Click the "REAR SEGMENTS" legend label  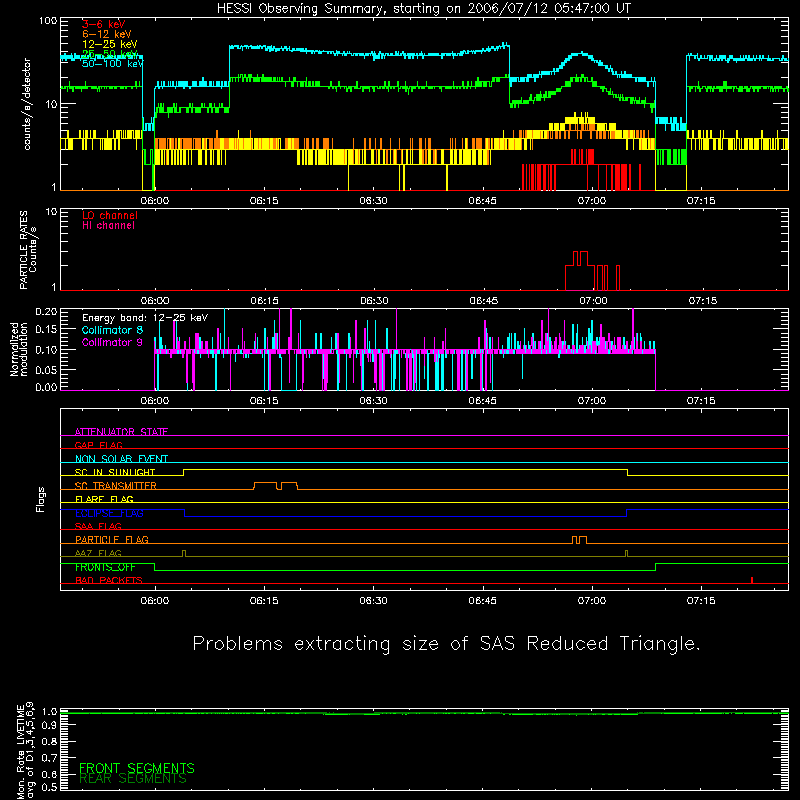coord(133,779)
